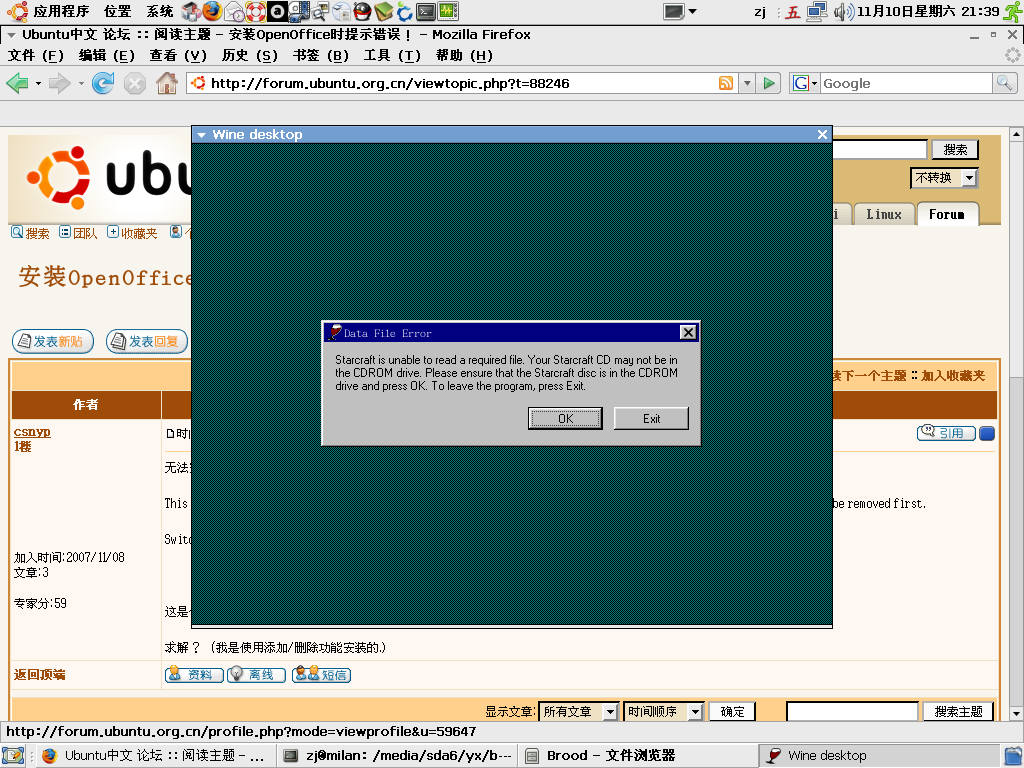Click OK in Data File Error dialog
Image resolution: width=1024 pixels, height=768 pixels.
pyautogui.click(x=565, y=419)
